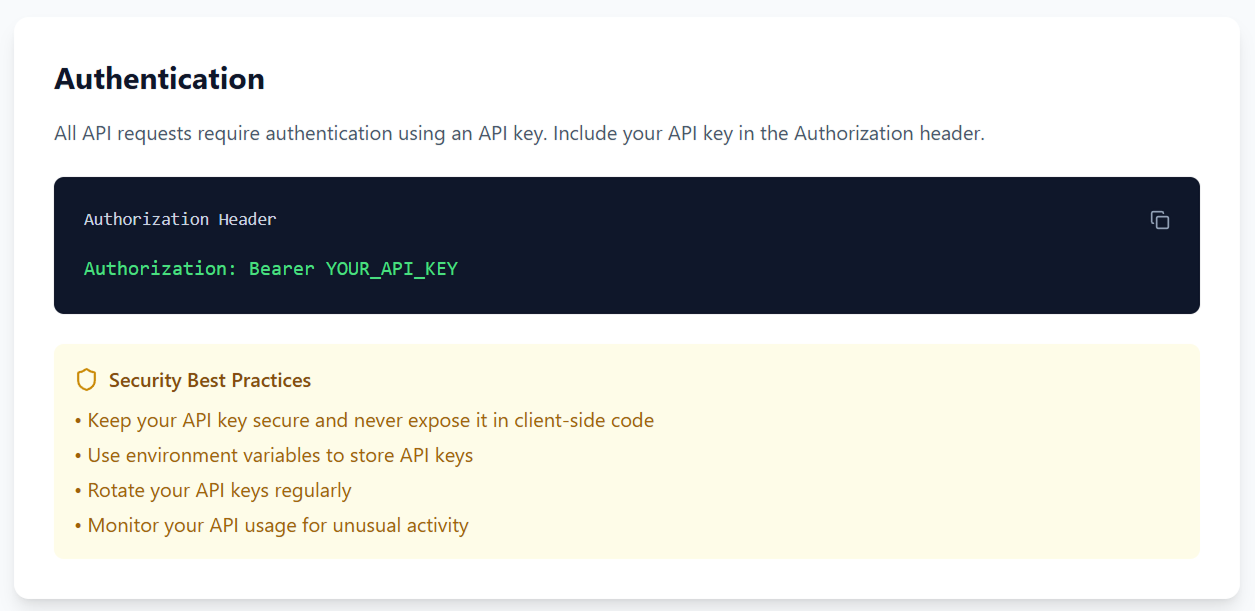Copy the Authorization header code
This screenshot has height=611, width=1255.
[1160, 220]
